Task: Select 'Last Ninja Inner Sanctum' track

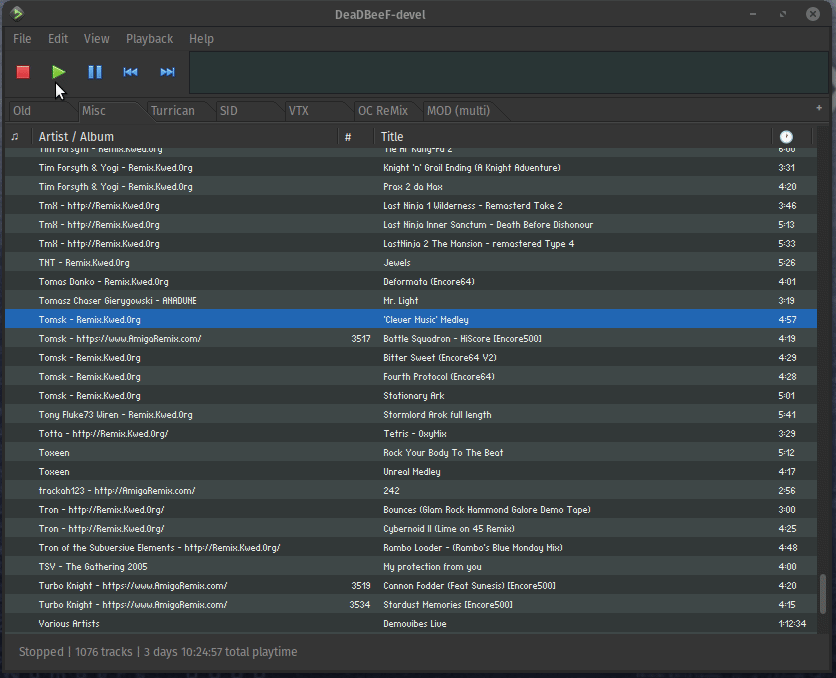Action: (411, 224)
